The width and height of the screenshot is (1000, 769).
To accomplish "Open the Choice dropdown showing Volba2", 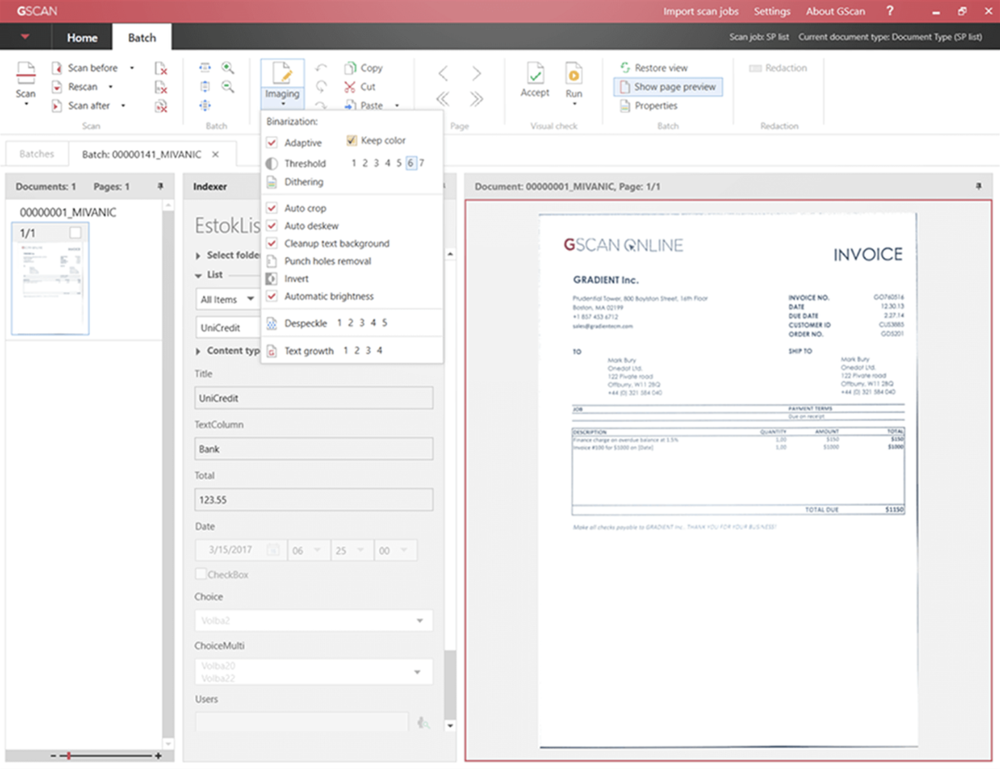I will [314, 620].
